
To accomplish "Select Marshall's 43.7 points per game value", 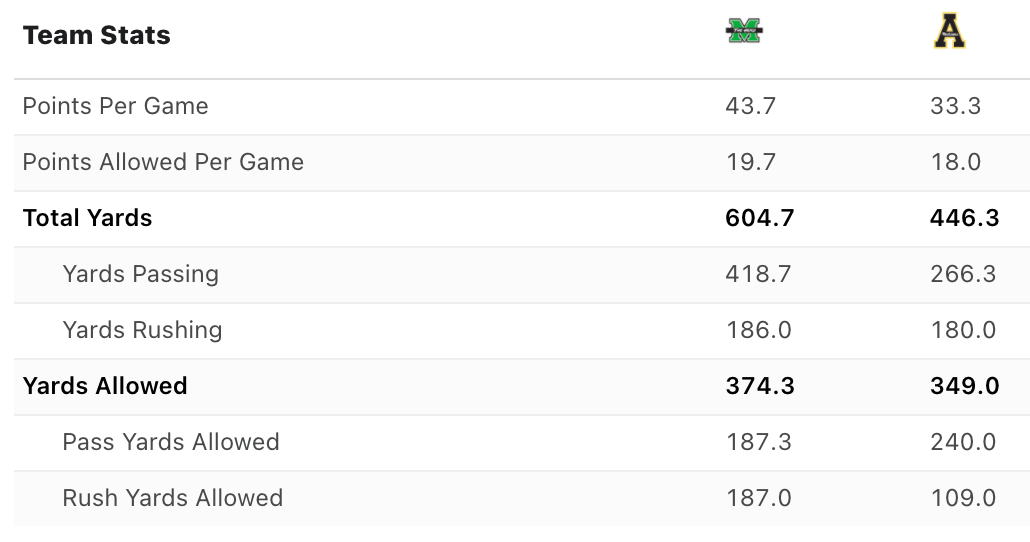I will pyautogui.click(x=751, y=106).
